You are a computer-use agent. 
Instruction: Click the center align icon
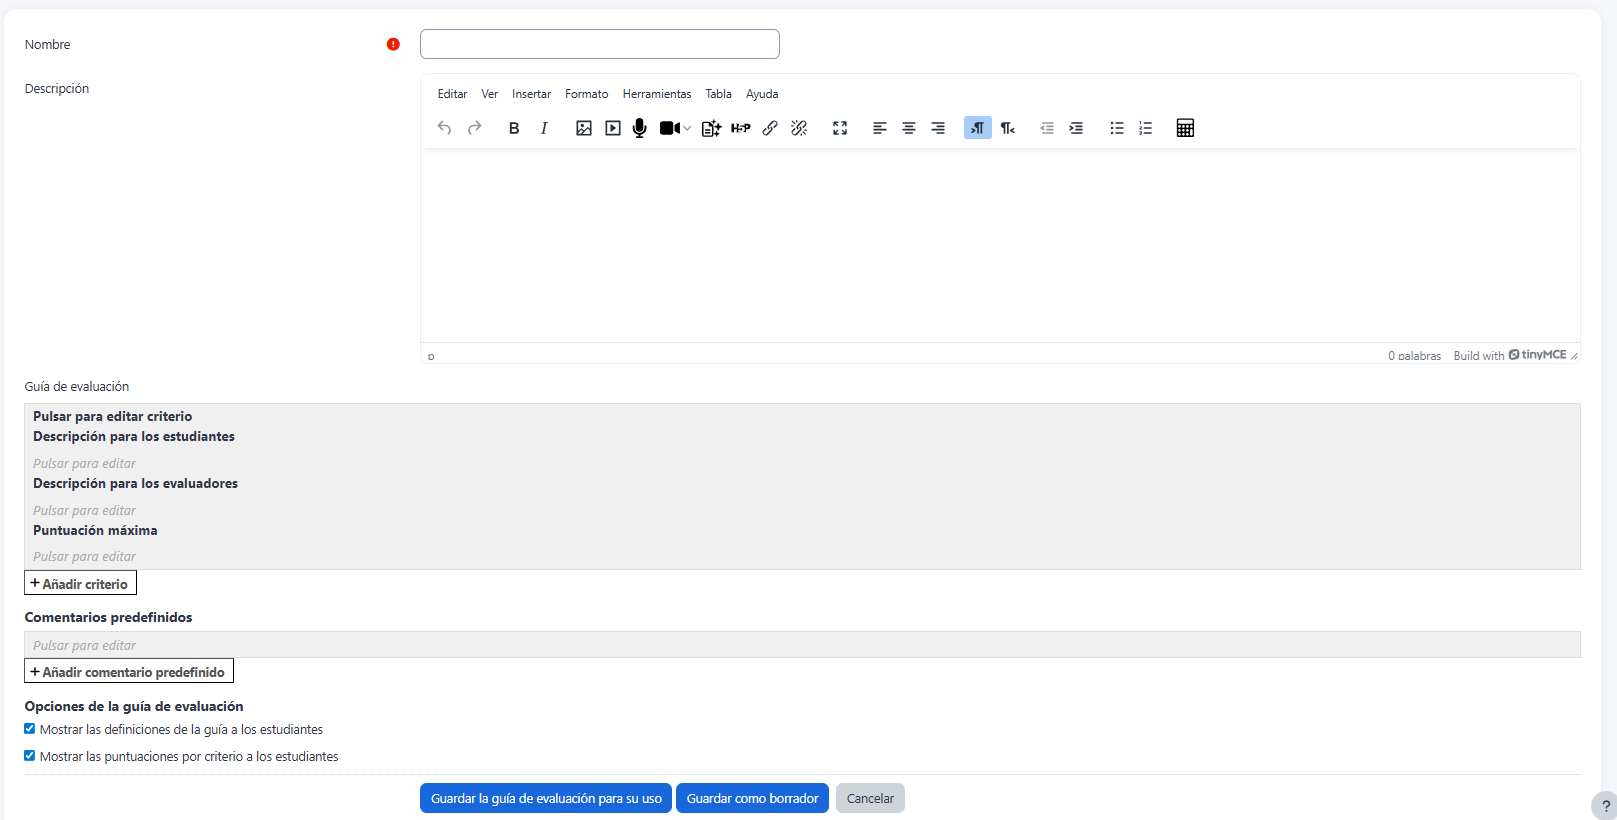(x=909, y=128)
